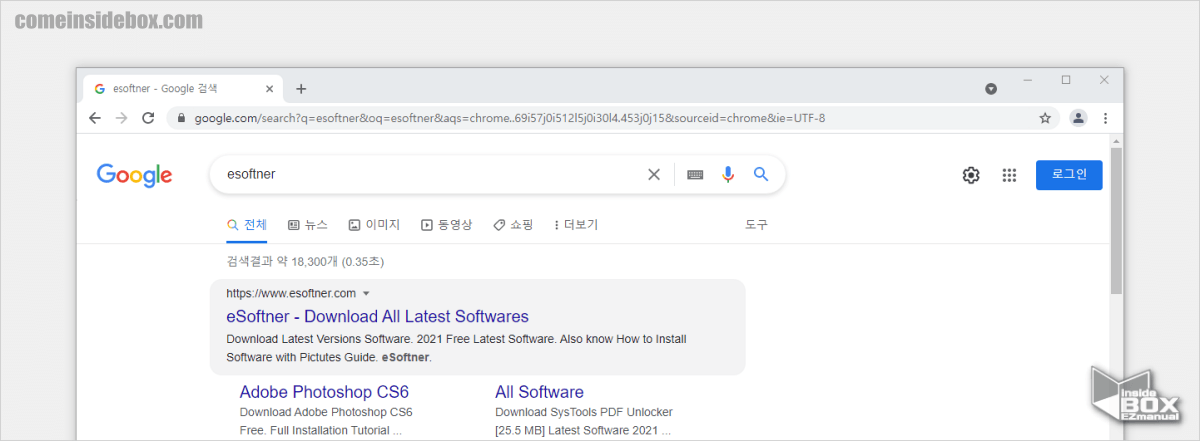Click the blue magnifier search button

pos(761,174)
